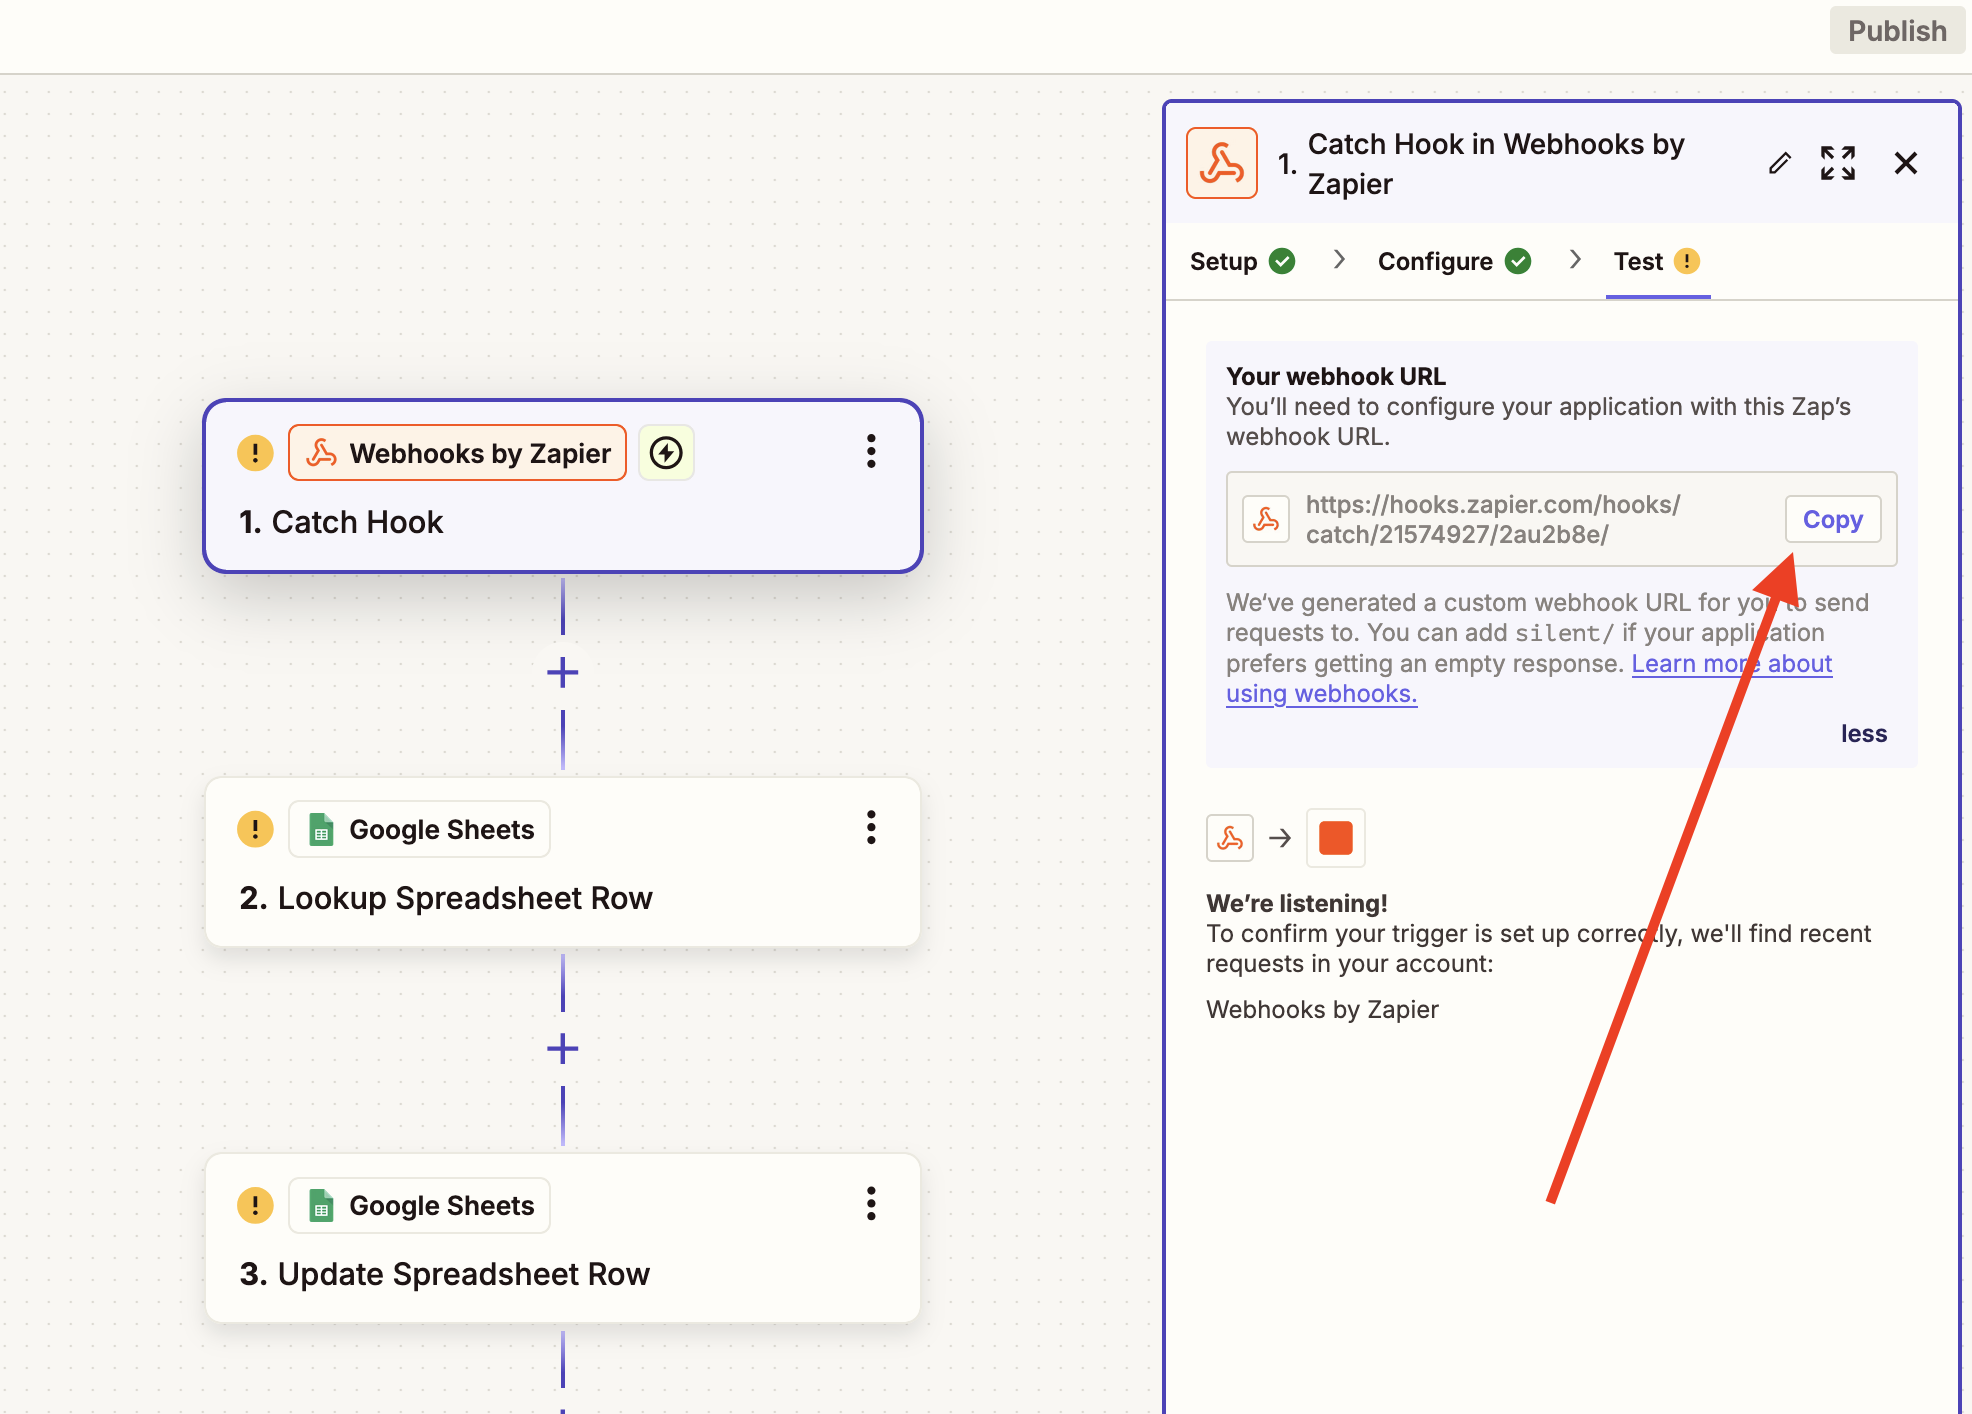Image resolution: width=1972 pixels, height=1414 pixels.
Task: Click warning icon on Lookup Spreadsheet Row step
Action: pyautogui.click(x=255, y=829)
